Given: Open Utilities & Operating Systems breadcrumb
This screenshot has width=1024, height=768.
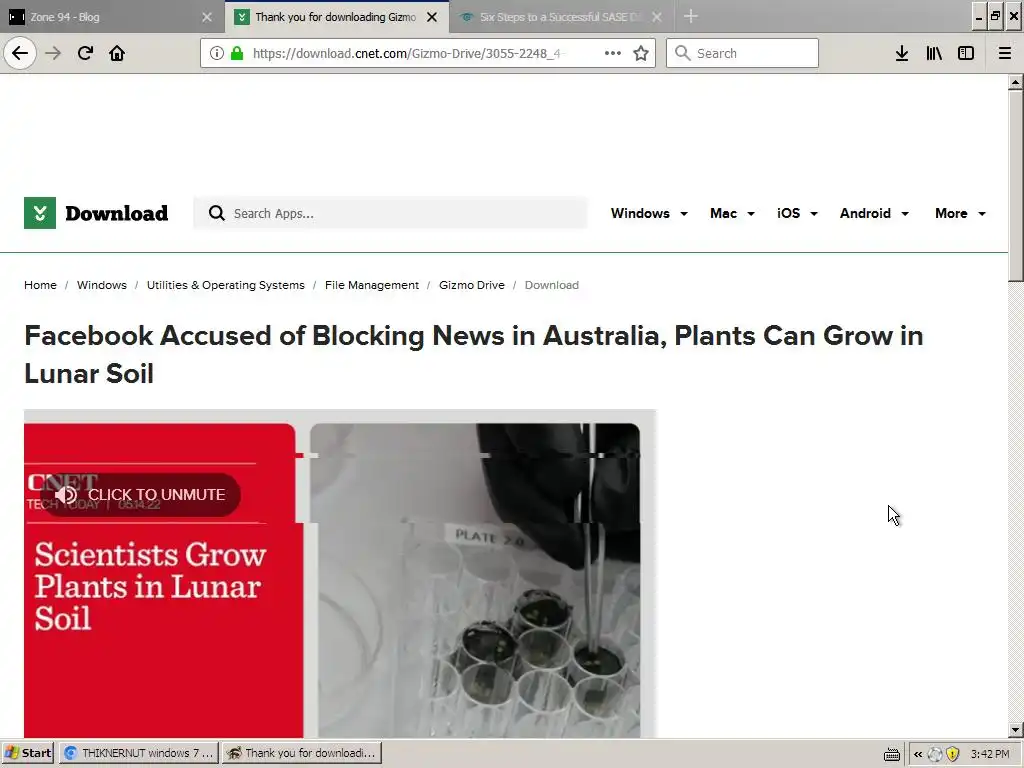Looking at the screenshot, I should (x=225, y=285).
